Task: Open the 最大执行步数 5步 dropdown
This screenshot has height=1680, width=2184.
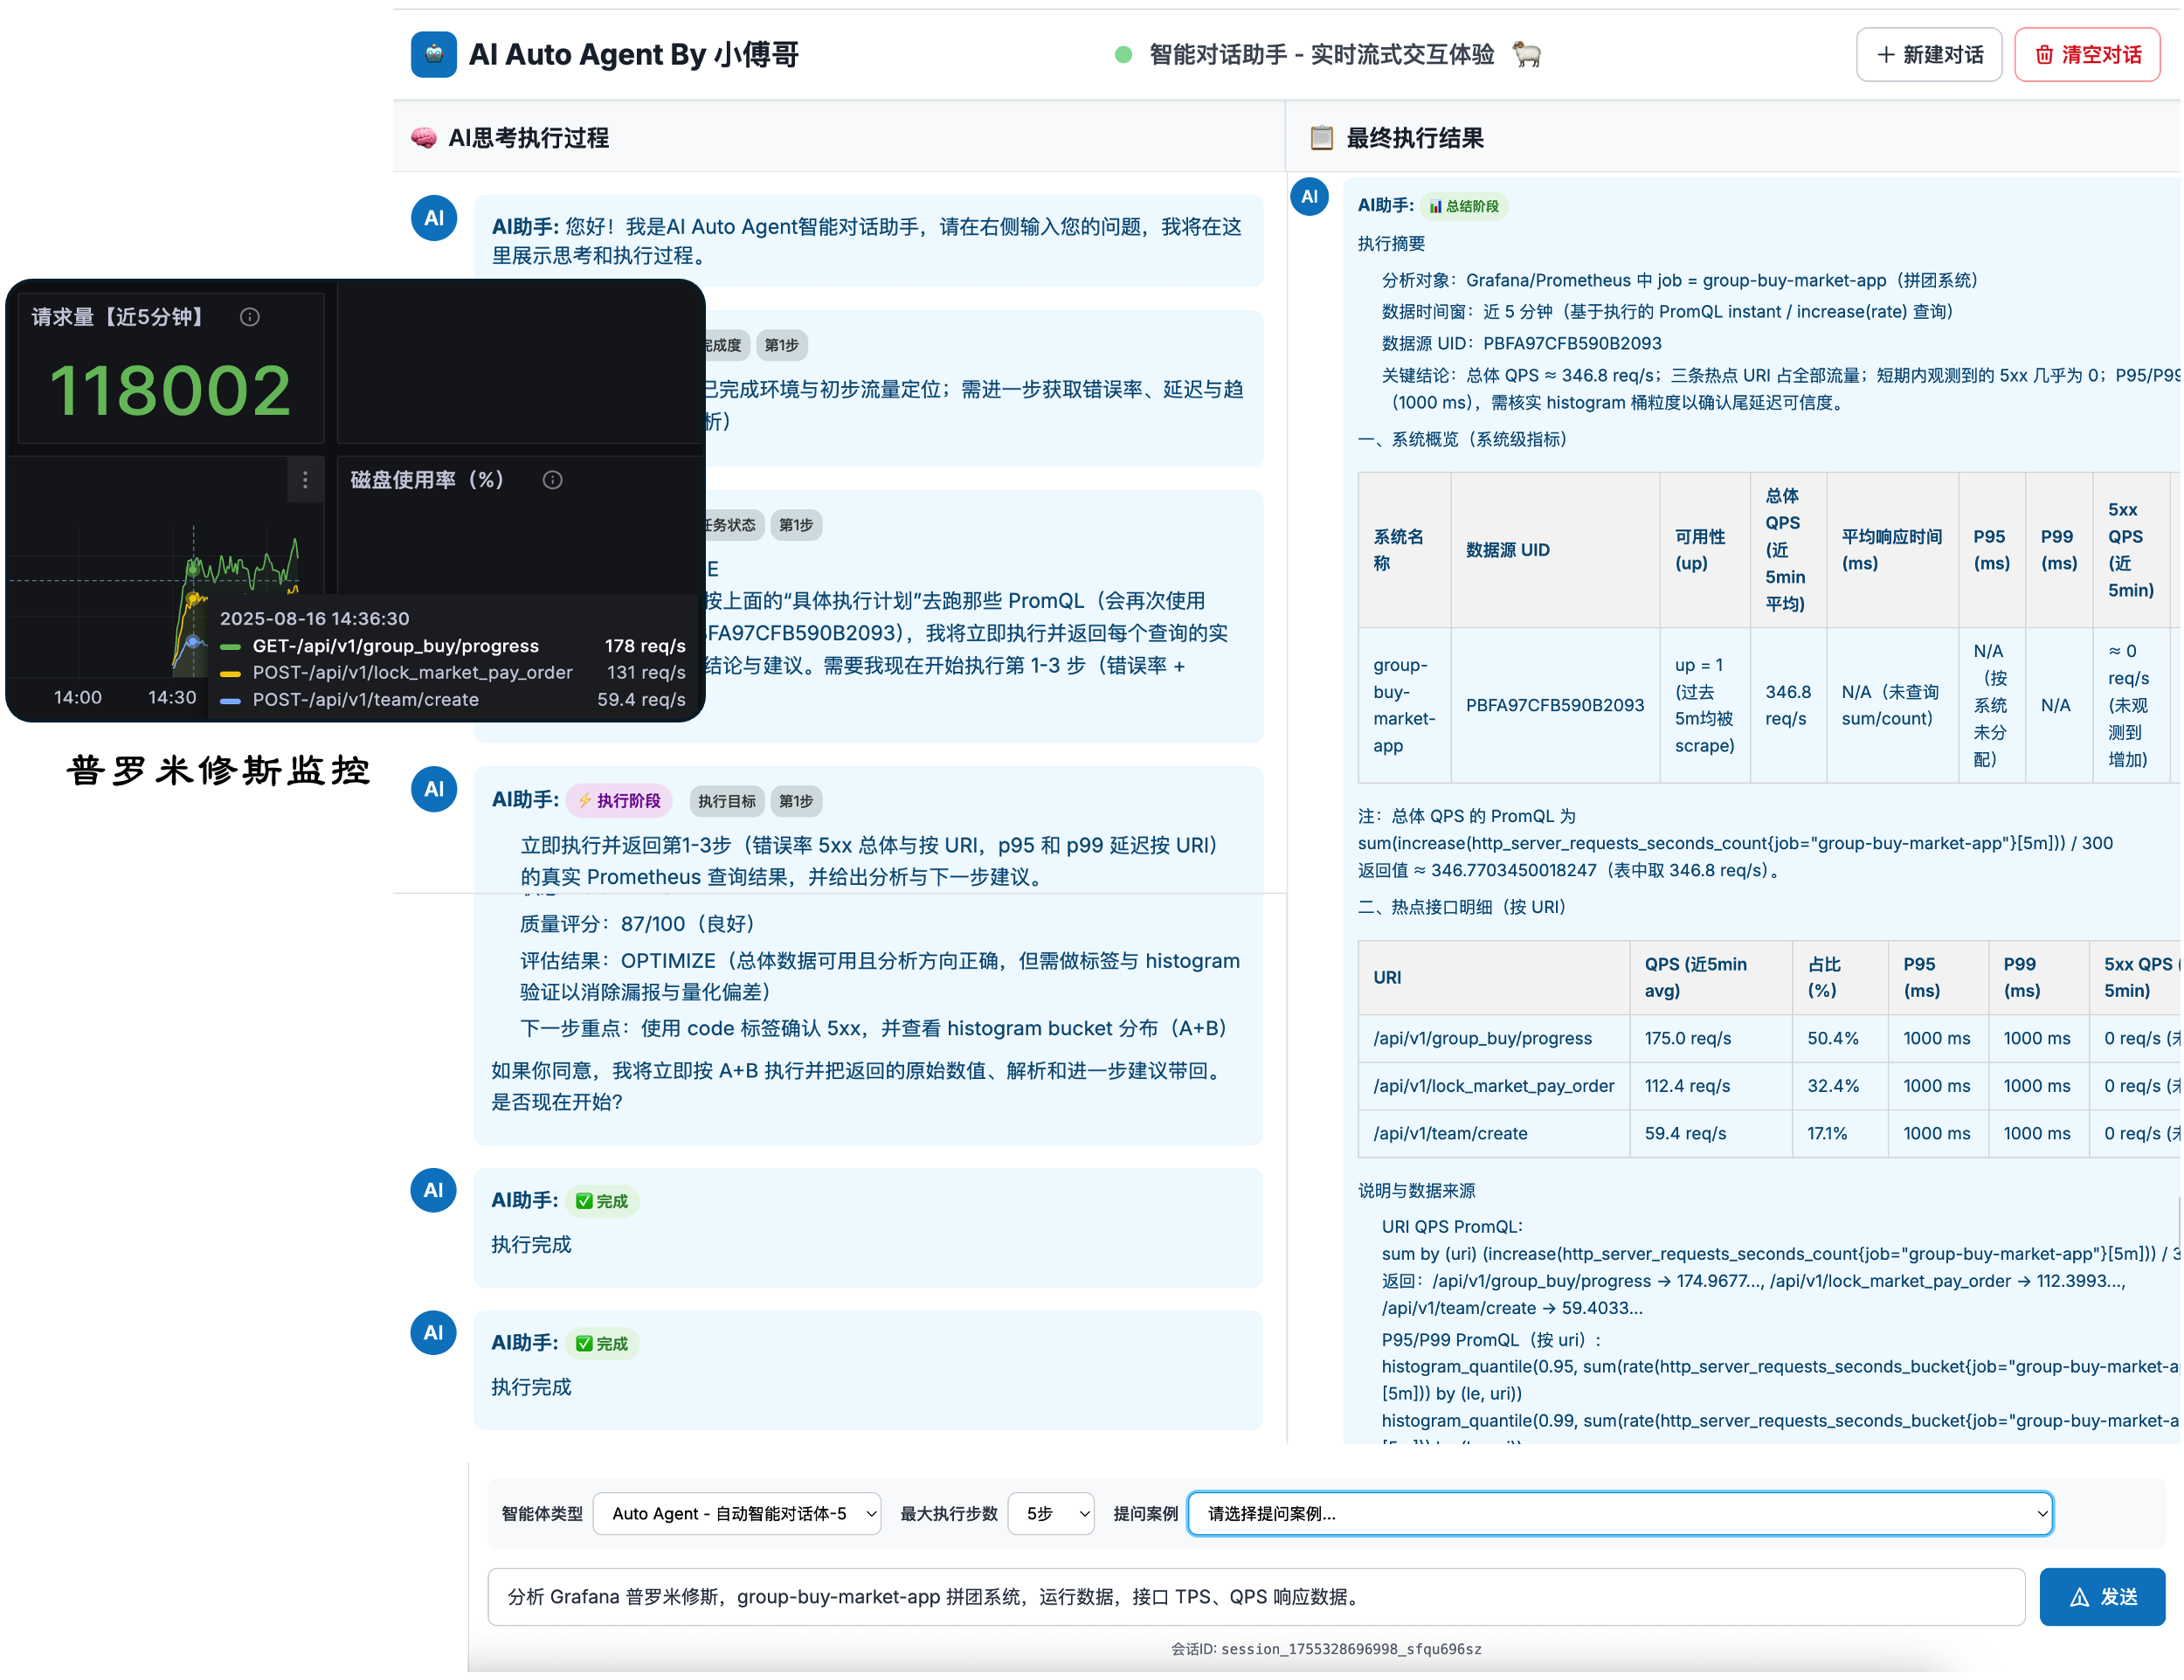Action: pos(1052,1514)
